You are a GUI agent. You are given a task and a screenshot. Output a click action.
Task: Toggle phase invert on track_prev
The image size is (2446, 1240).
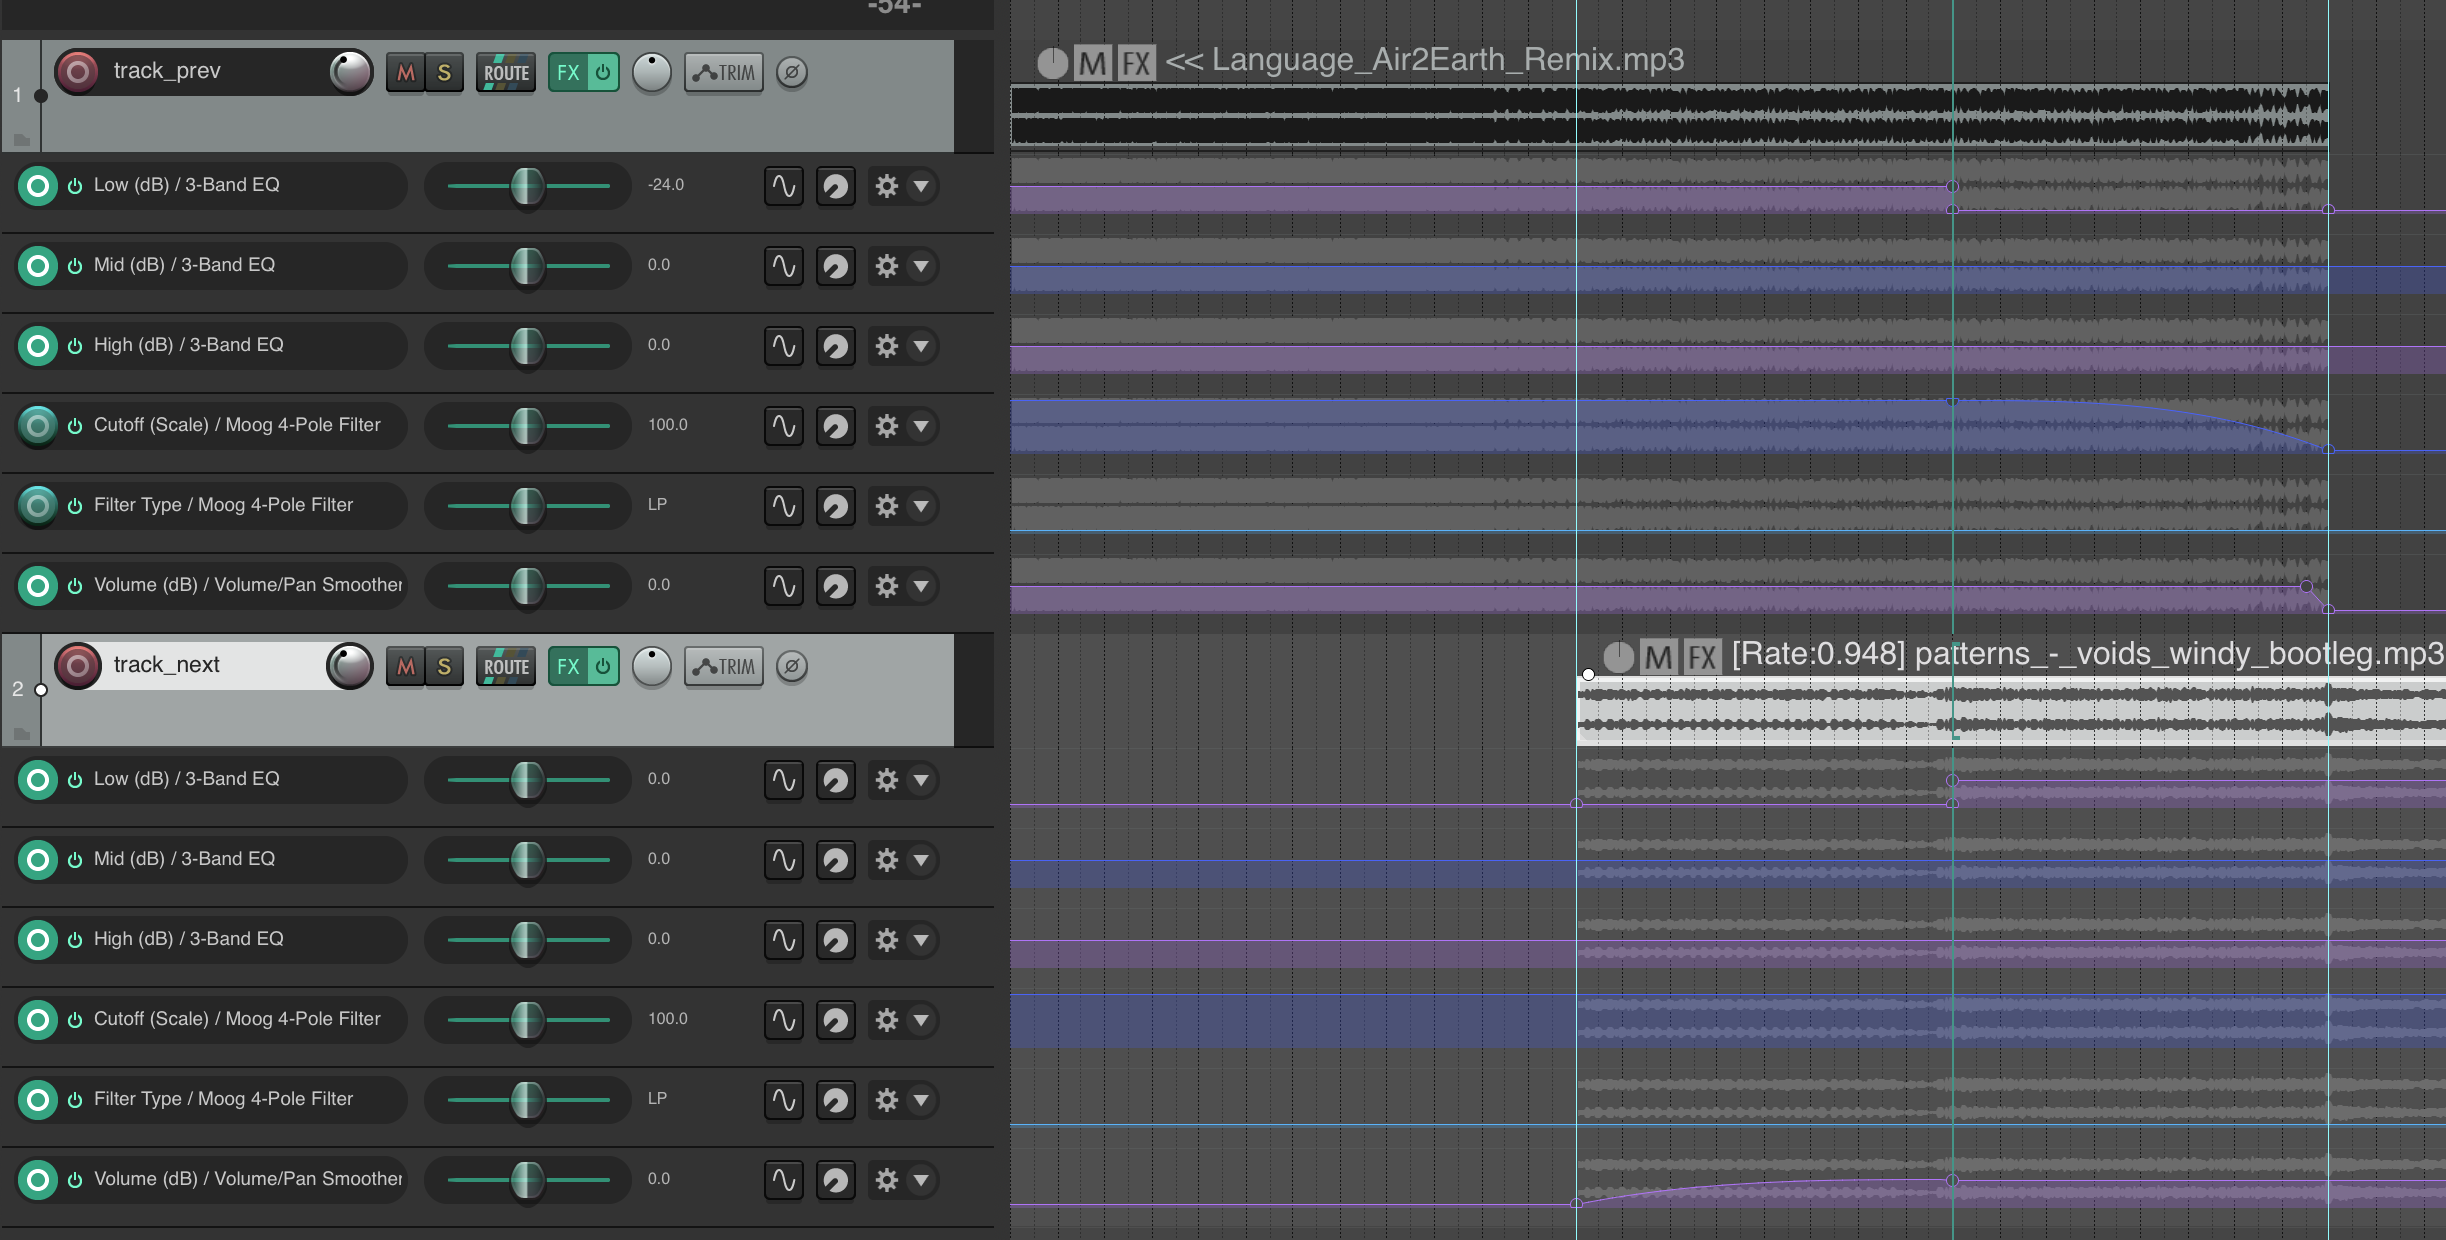click(792, 72)
